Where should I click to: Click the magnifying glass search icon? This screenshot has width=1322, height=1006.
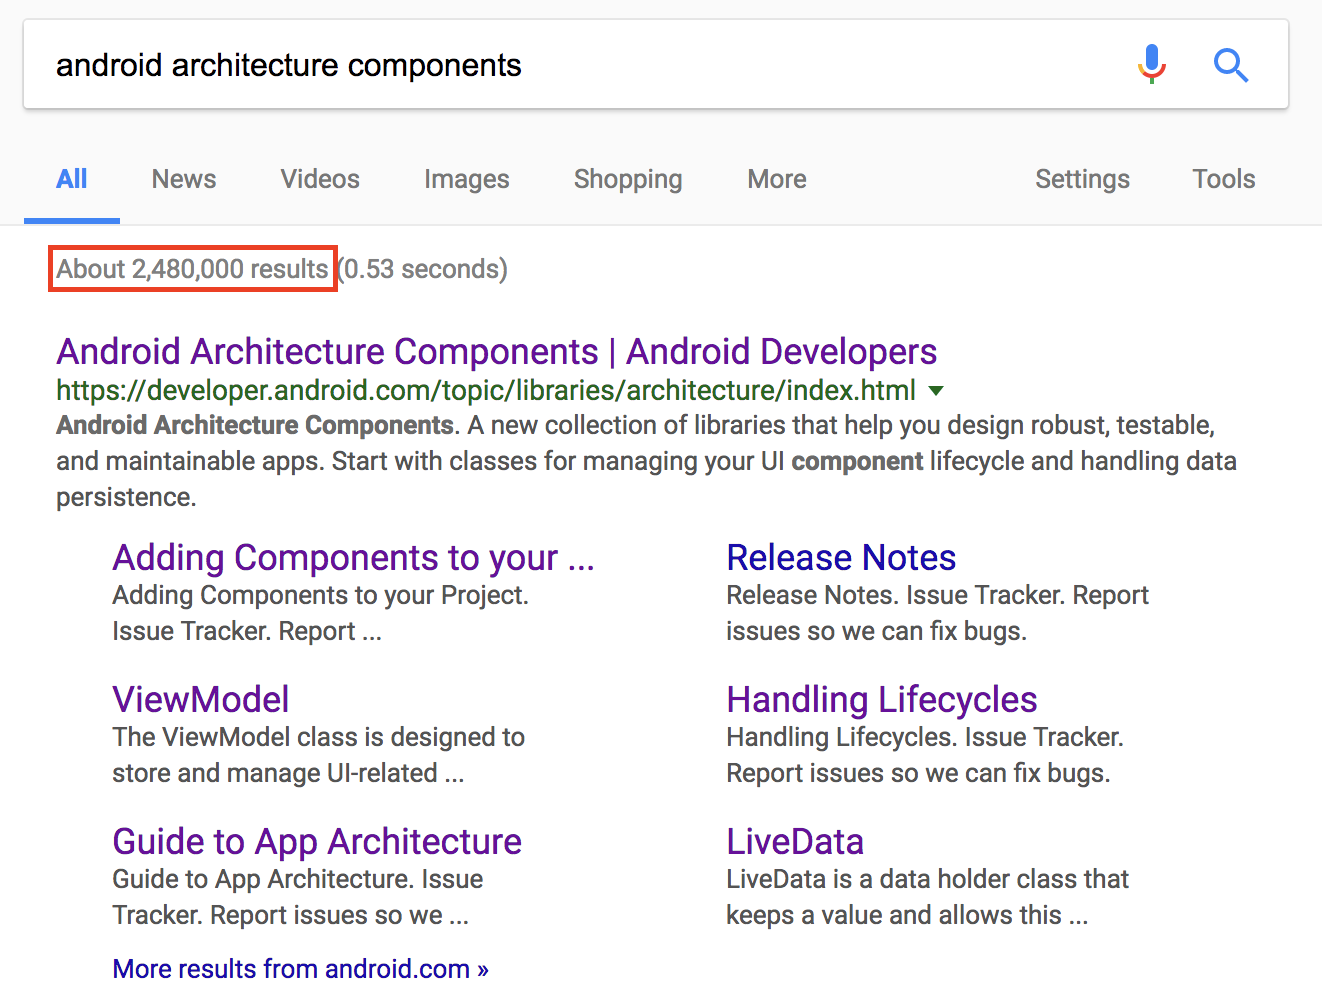pyautogui.click(x=1230, y=65)
